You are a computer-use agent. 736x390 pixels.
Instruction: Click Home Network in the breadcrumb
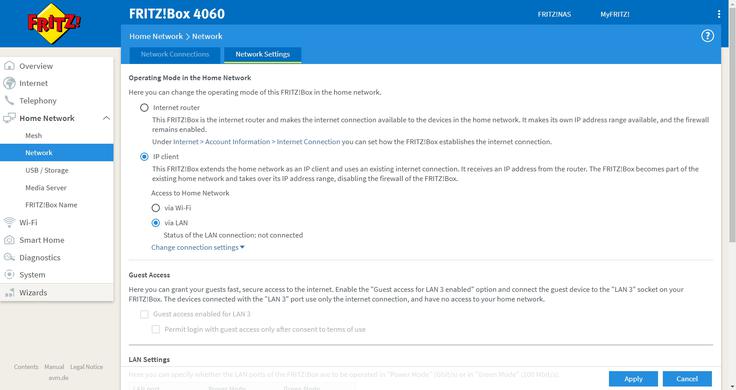[x=156, y=36]
